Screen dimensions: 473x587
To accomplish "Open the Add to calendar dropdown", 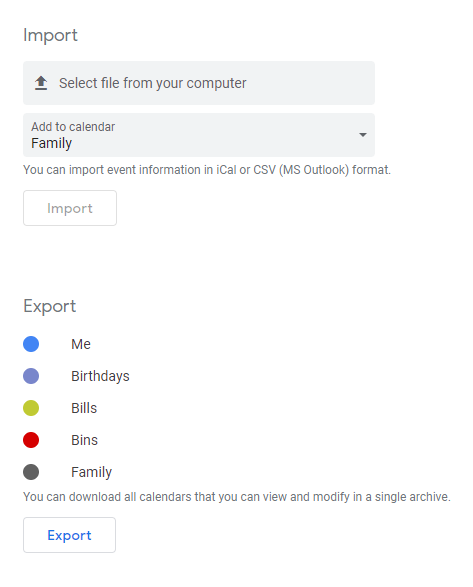I will 199,135.
